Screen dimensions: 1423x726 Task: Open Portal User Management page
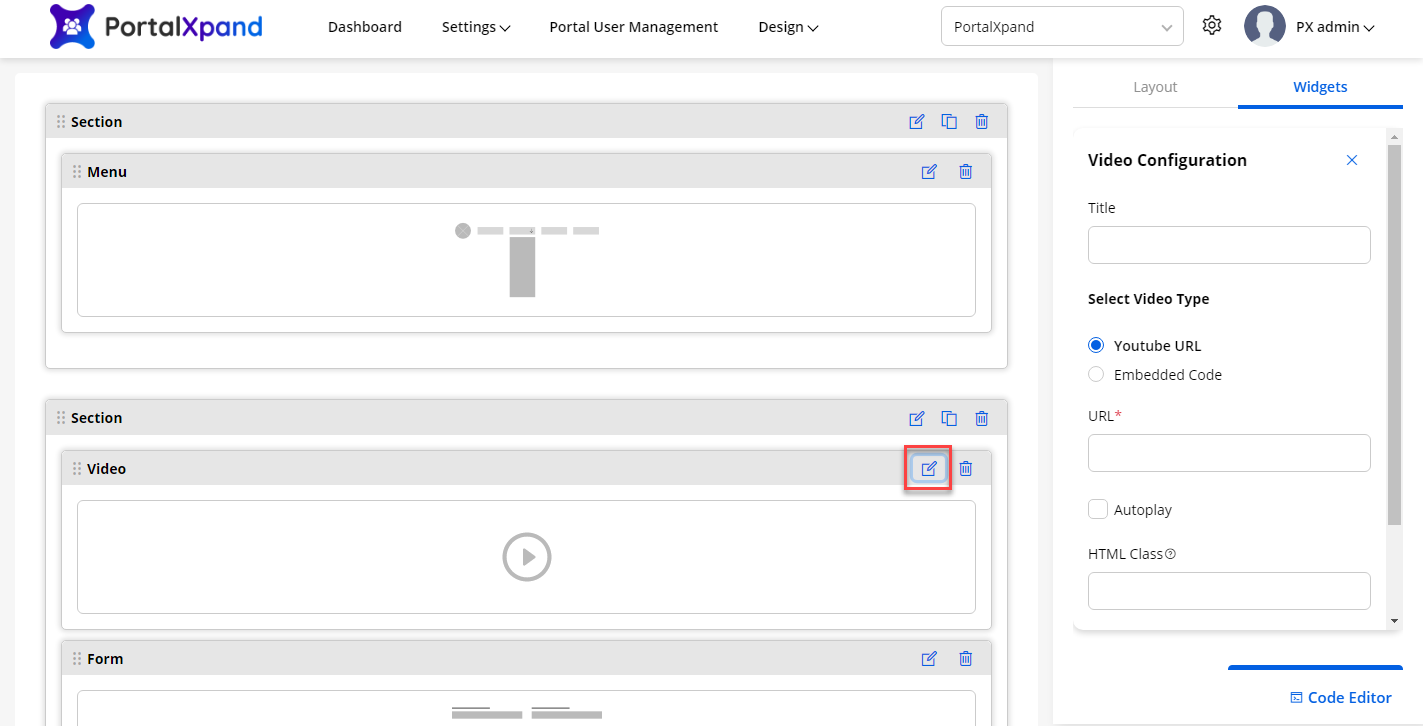(633, 27)
